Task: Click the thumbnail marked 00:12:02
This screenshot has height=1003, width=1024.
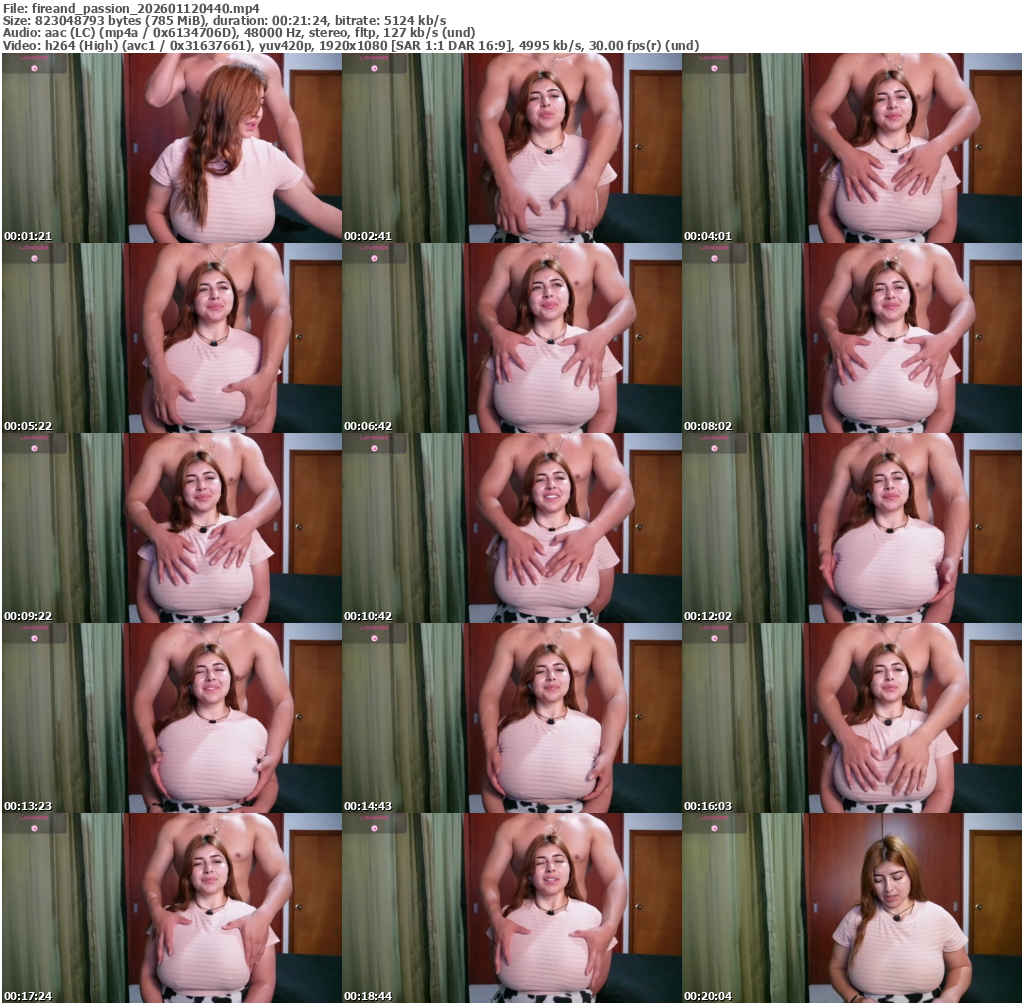Action: coord(851,528)
